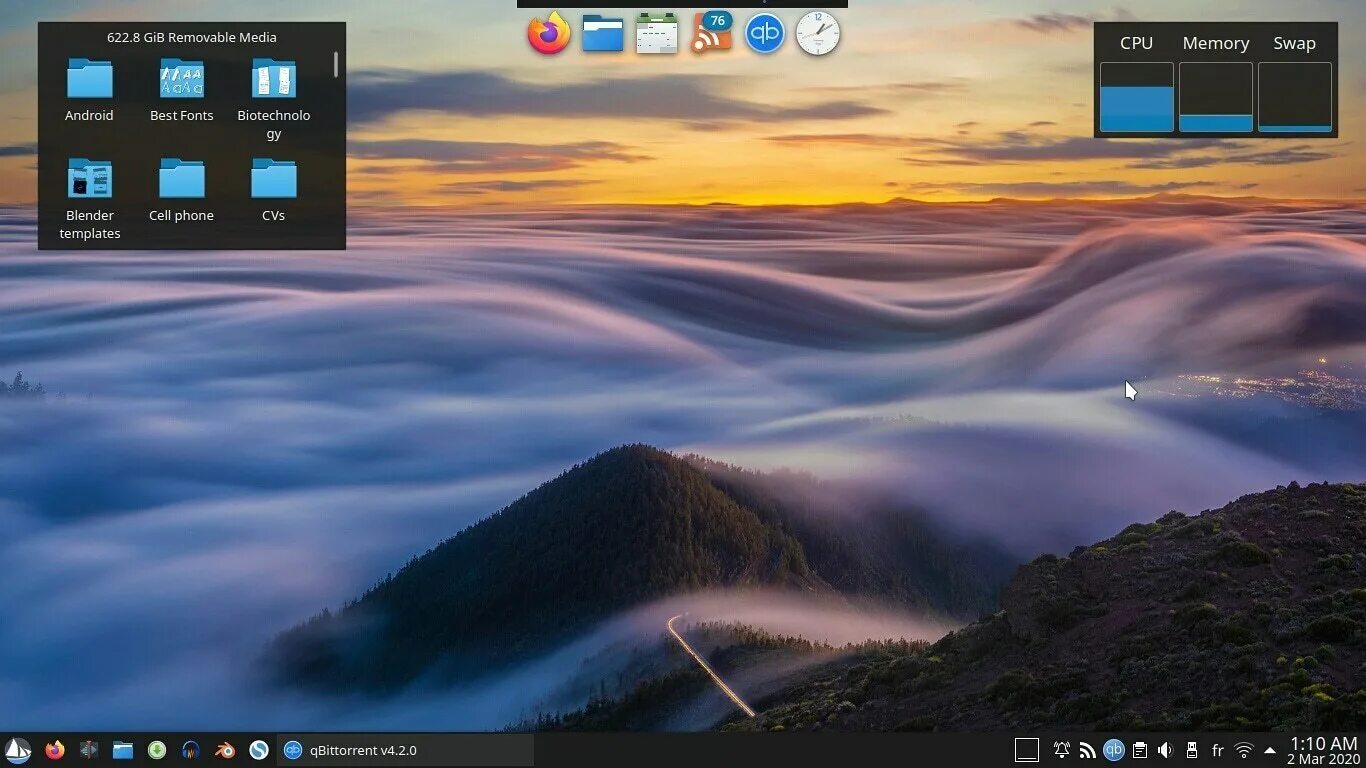Open the video editor taskbar launcher
This screenshot has height=768, width=1366.
click(x=89, y=750)
